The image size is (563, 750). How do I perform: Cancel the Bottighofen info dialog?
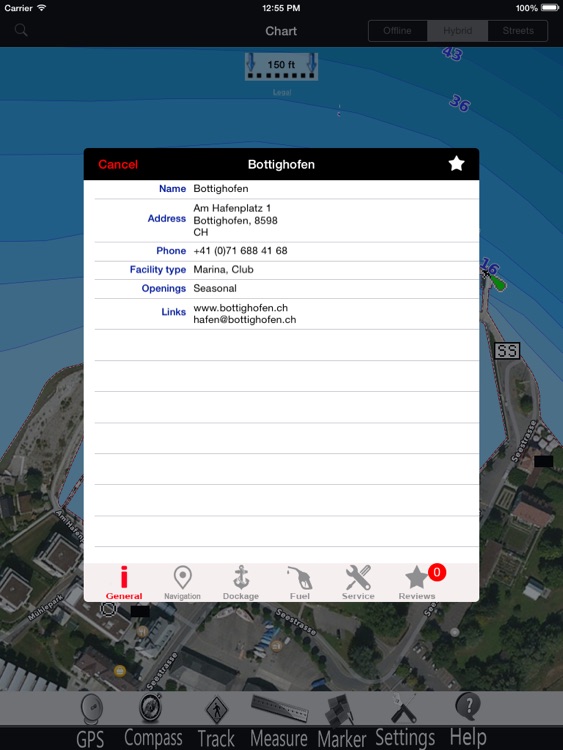tap(118, 164)
